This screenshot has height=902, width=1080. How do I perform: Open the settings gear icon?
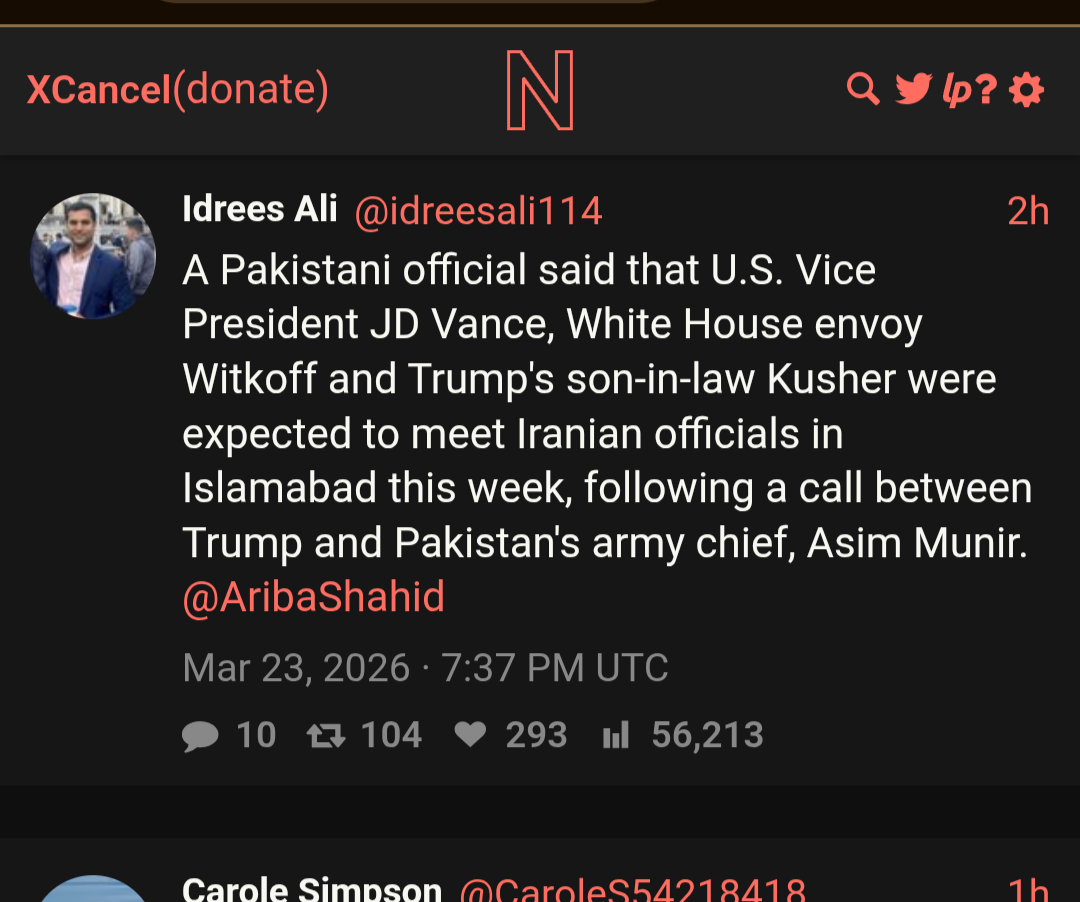pos(1026,90)
